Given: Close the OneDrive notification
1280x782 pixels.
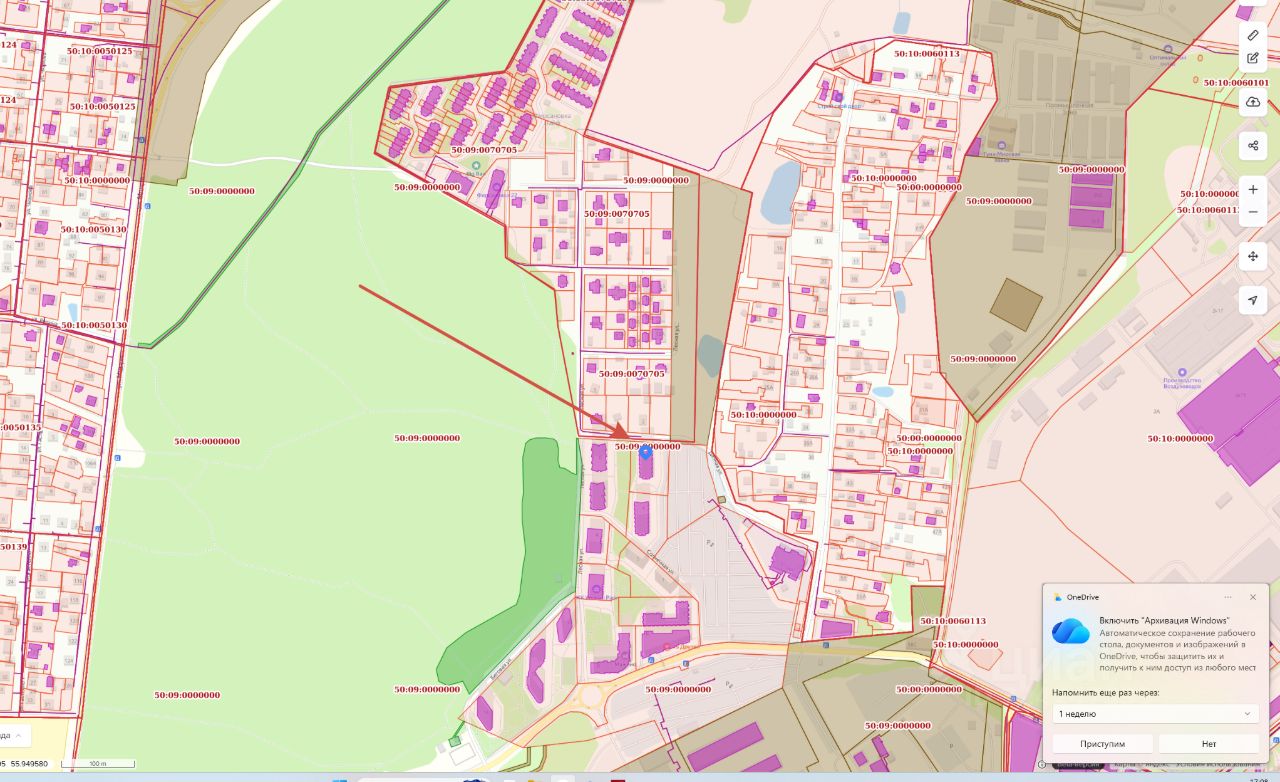Looking at the screenshot, I should pyautogui.click(x=1253, y=597).
